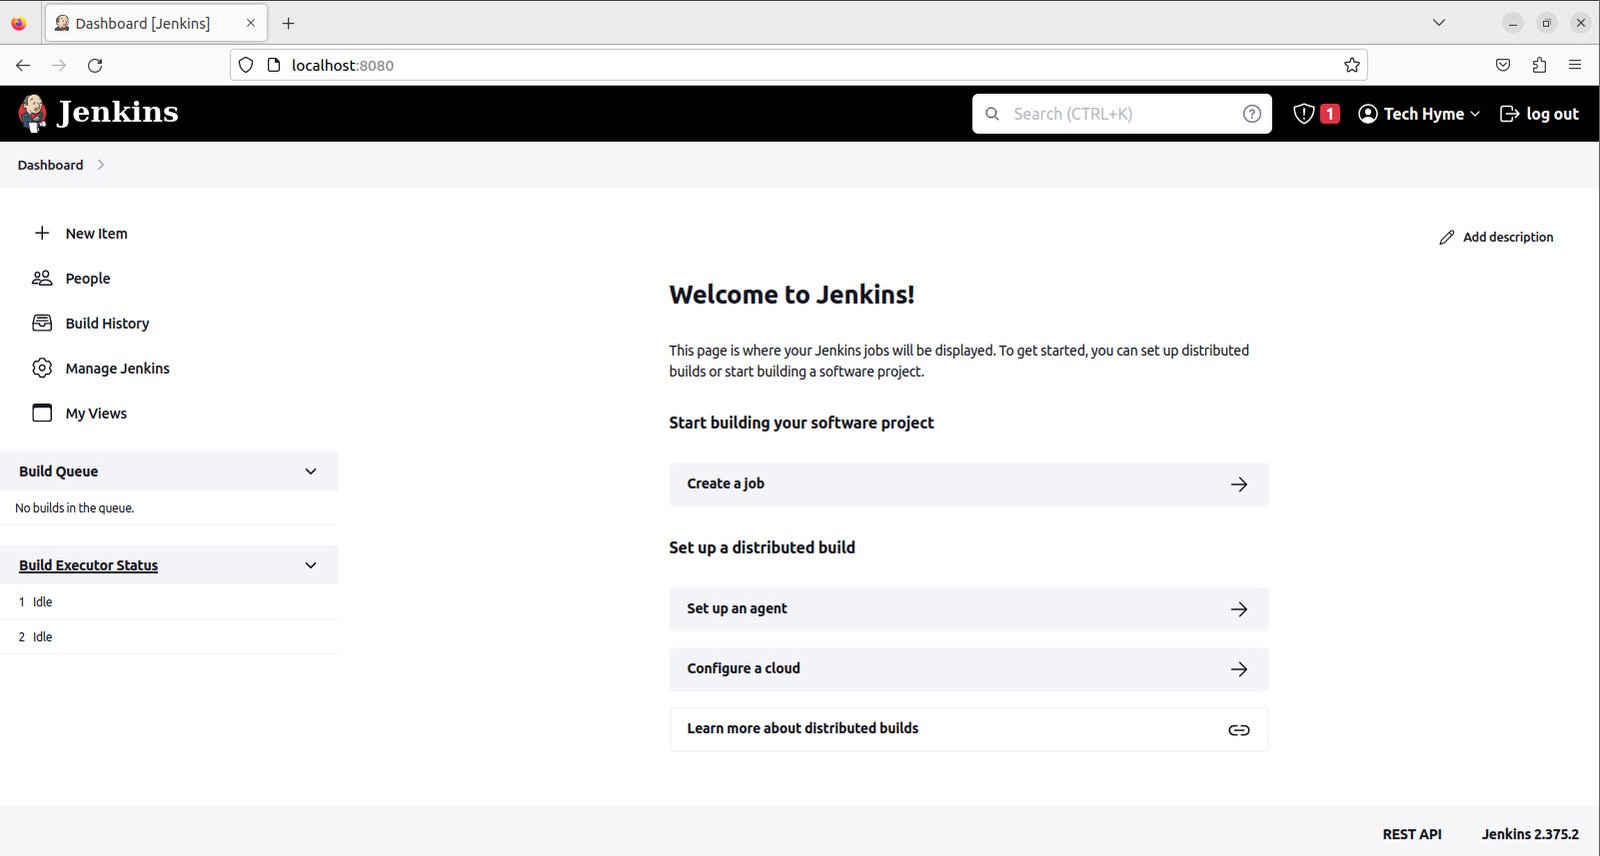Click the People group icon
1600x856 pixels.
coord(42,278)
